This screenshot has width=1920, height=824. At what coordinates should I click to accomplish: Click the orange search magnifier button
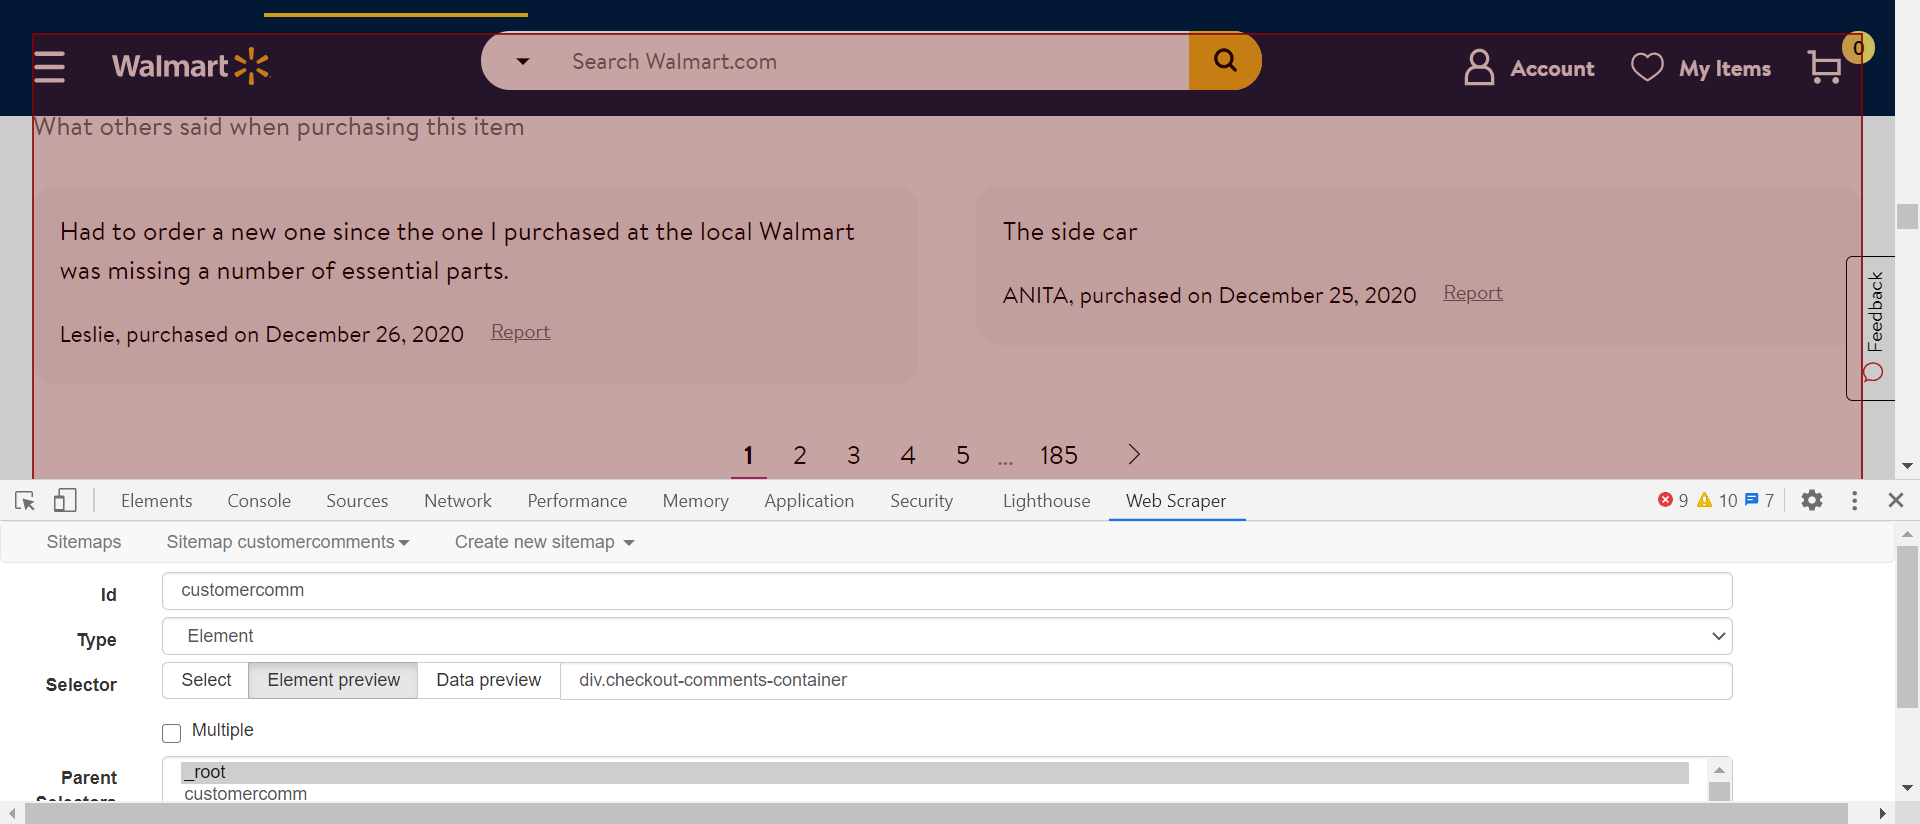point(1225,61)
